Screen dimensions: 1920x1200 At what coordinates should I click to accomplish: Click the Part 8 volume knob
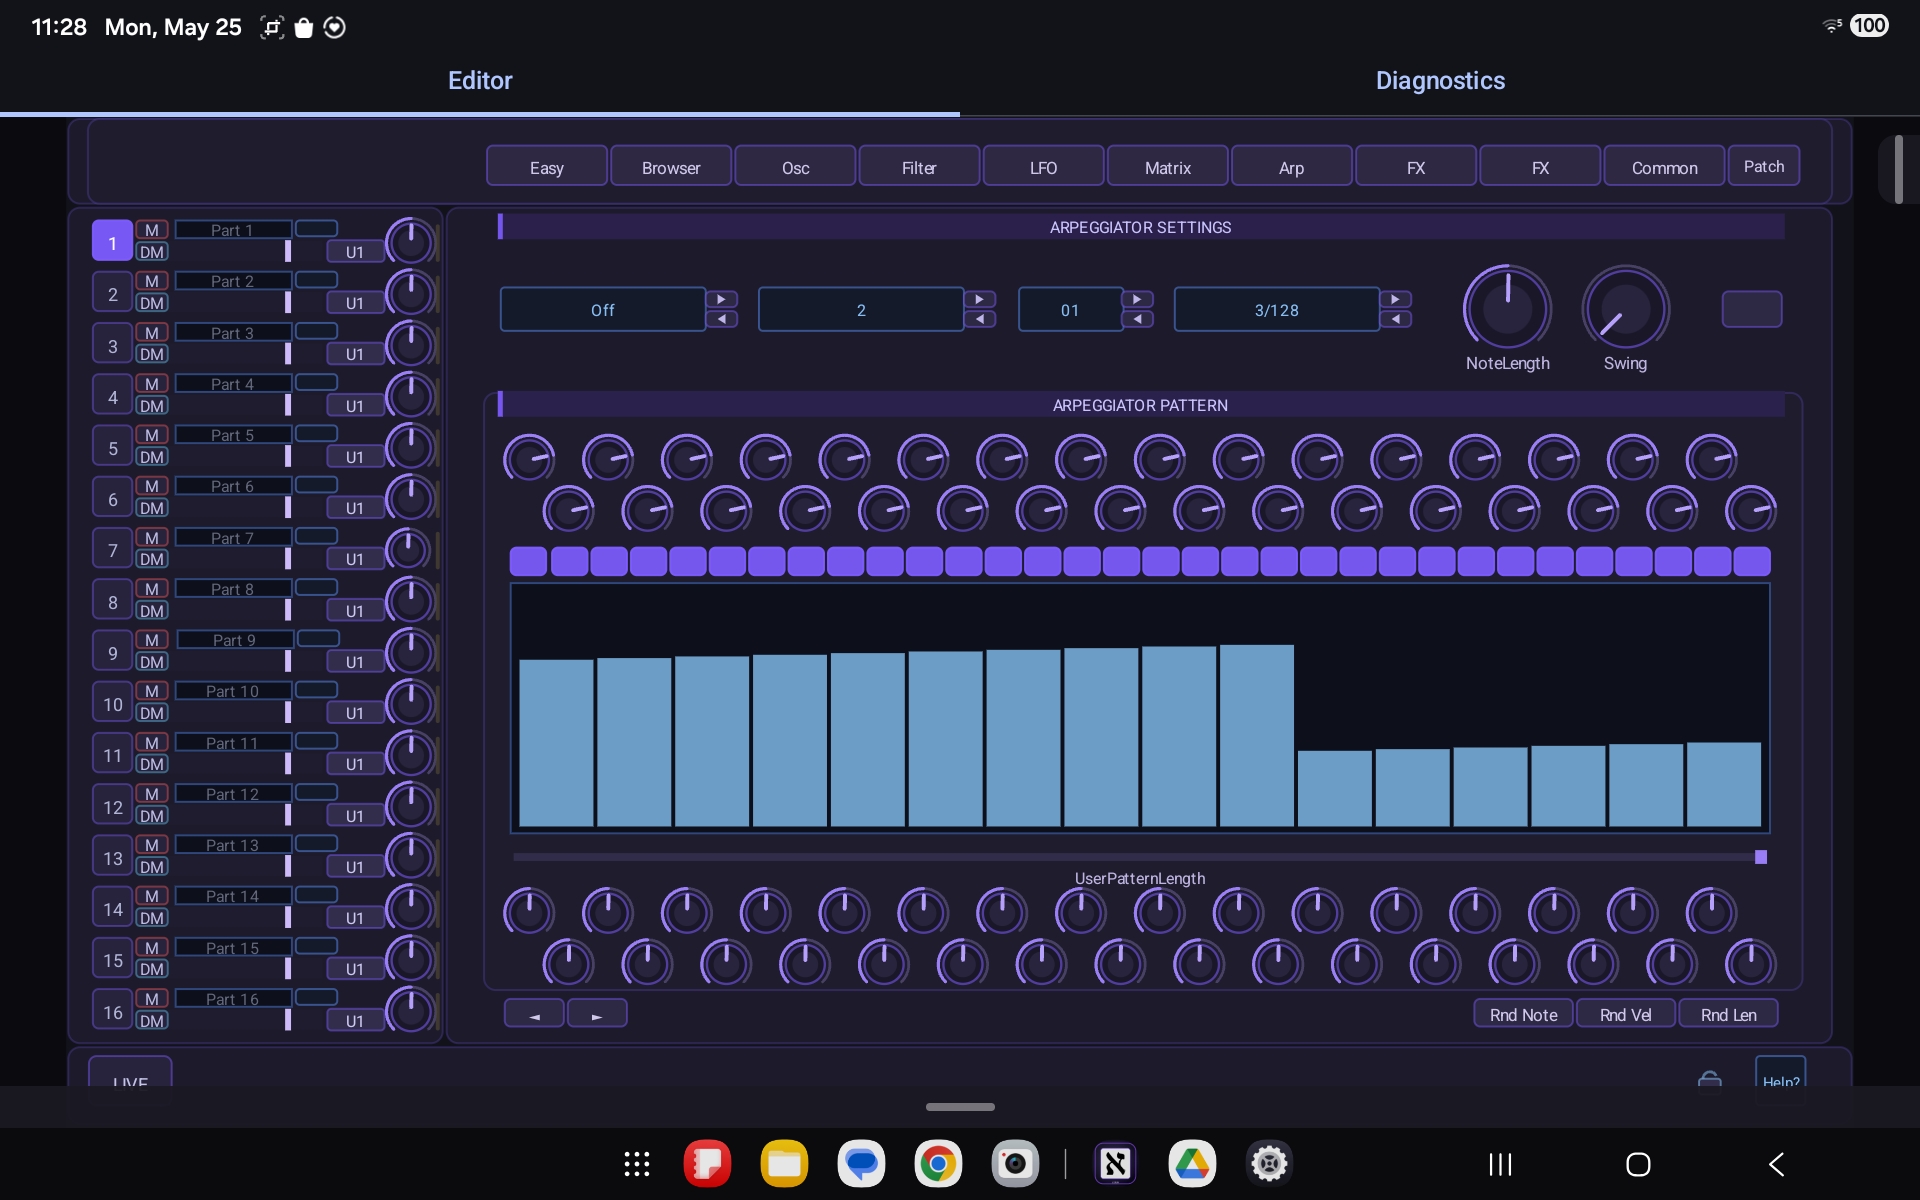tap(411, 601)
